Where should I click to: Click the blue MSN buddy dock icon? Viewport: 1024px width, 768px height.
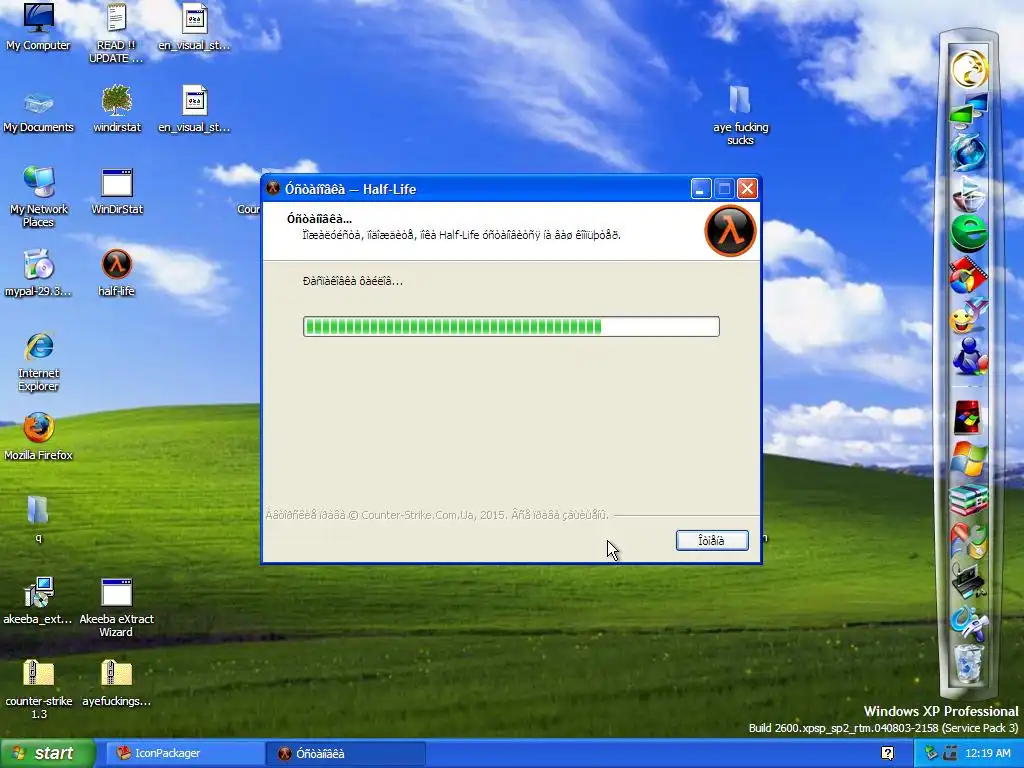coord(969,356)
